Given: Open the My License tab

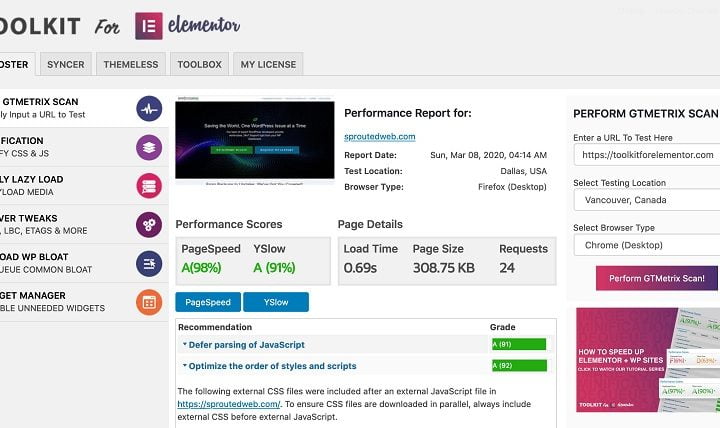Looking at the screenshot, I should point(268,64).
